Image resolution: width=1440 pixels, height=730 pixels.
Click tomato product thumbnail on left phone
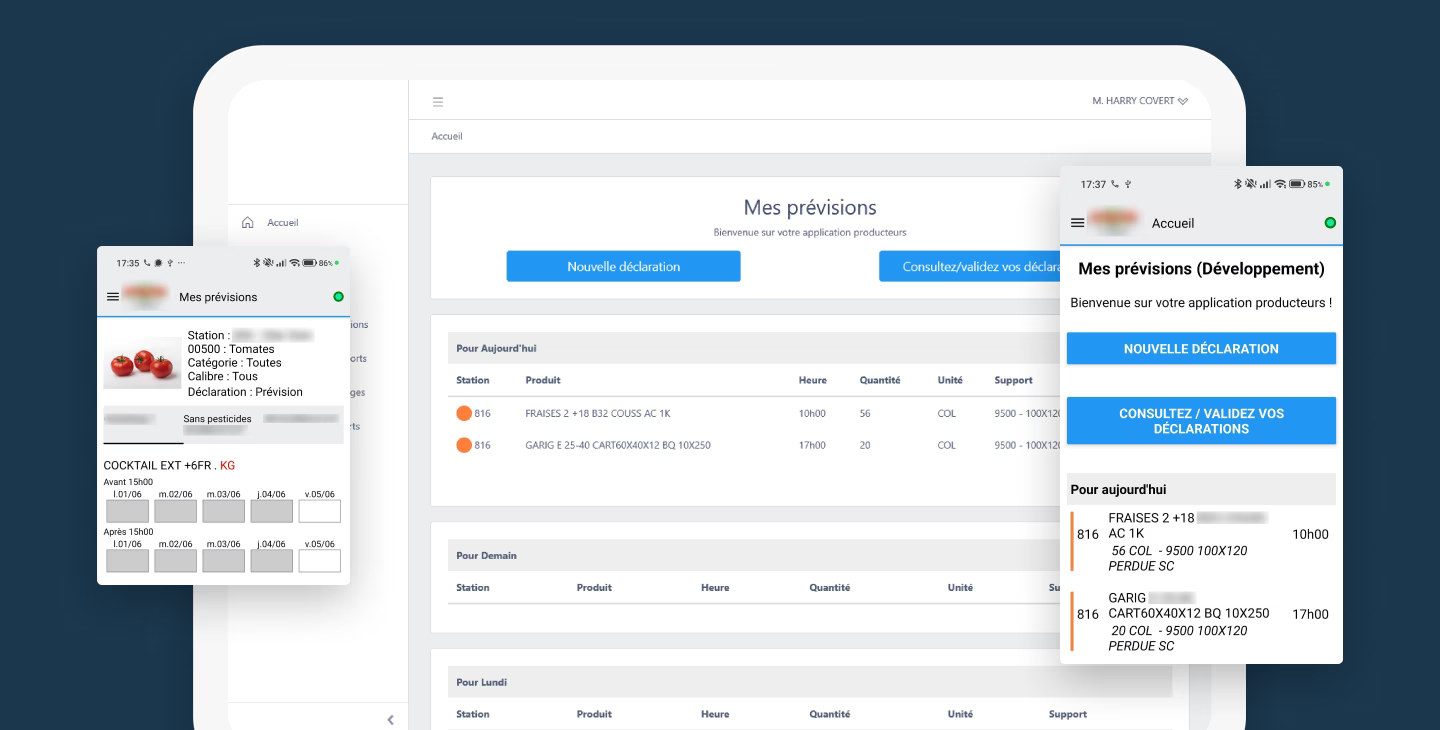point(142,362)
